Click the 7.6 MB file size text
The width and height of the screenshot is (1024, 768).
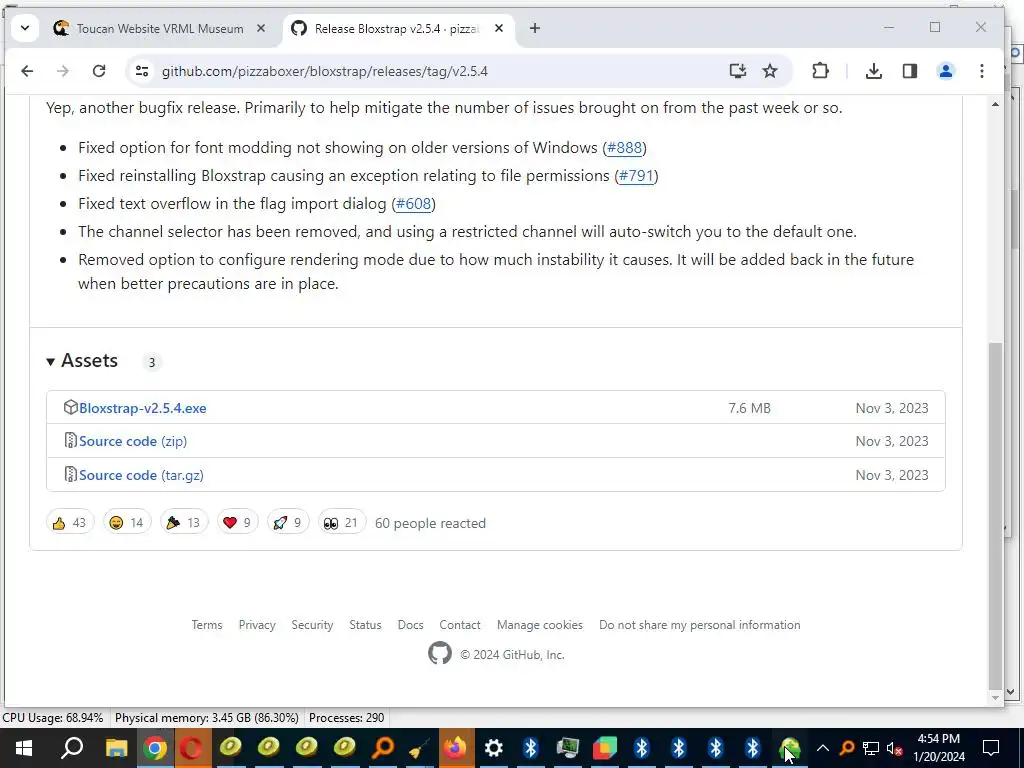click(750, 408)
